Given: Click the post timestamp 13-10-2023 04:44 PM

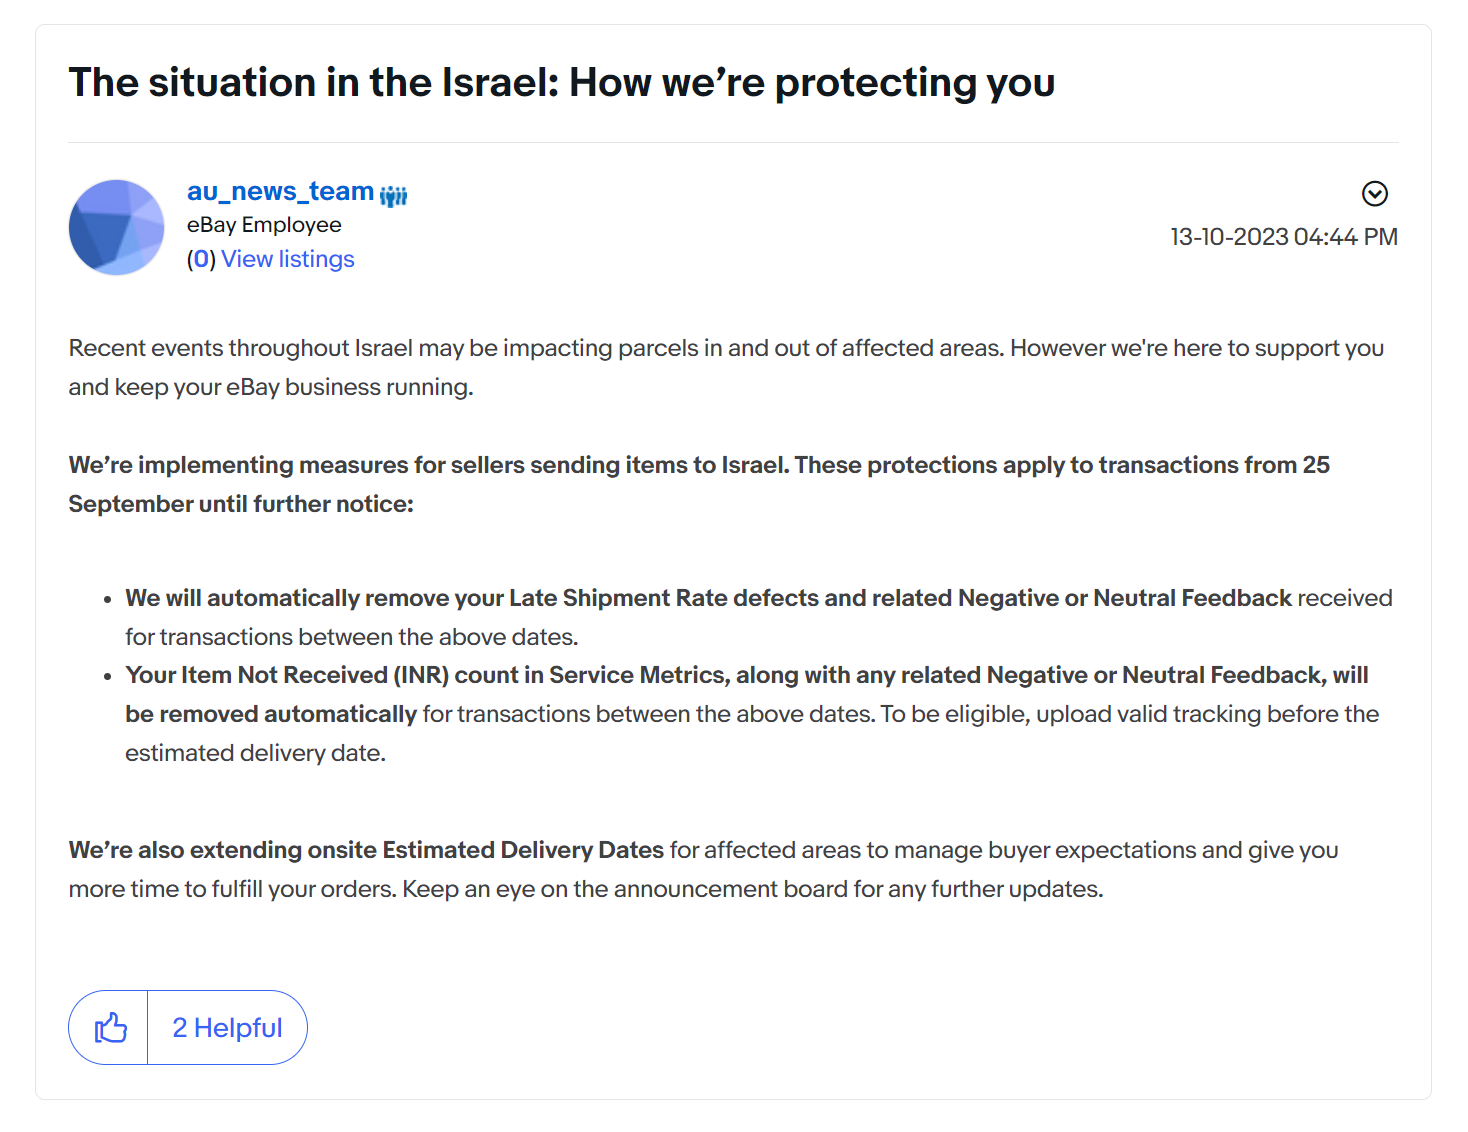Looking at the screenshot, I should [x=1283, y=237].
